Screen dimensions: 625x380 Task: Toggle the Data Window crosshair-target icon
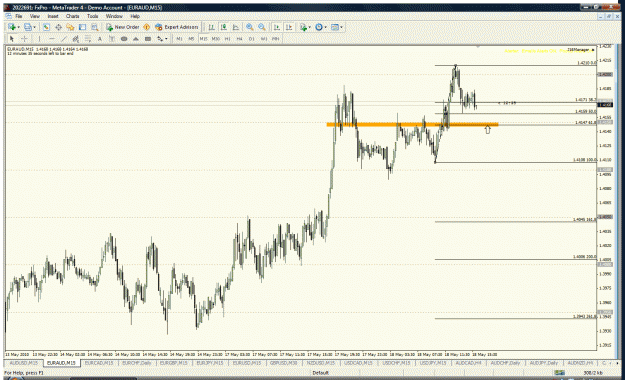58,27
